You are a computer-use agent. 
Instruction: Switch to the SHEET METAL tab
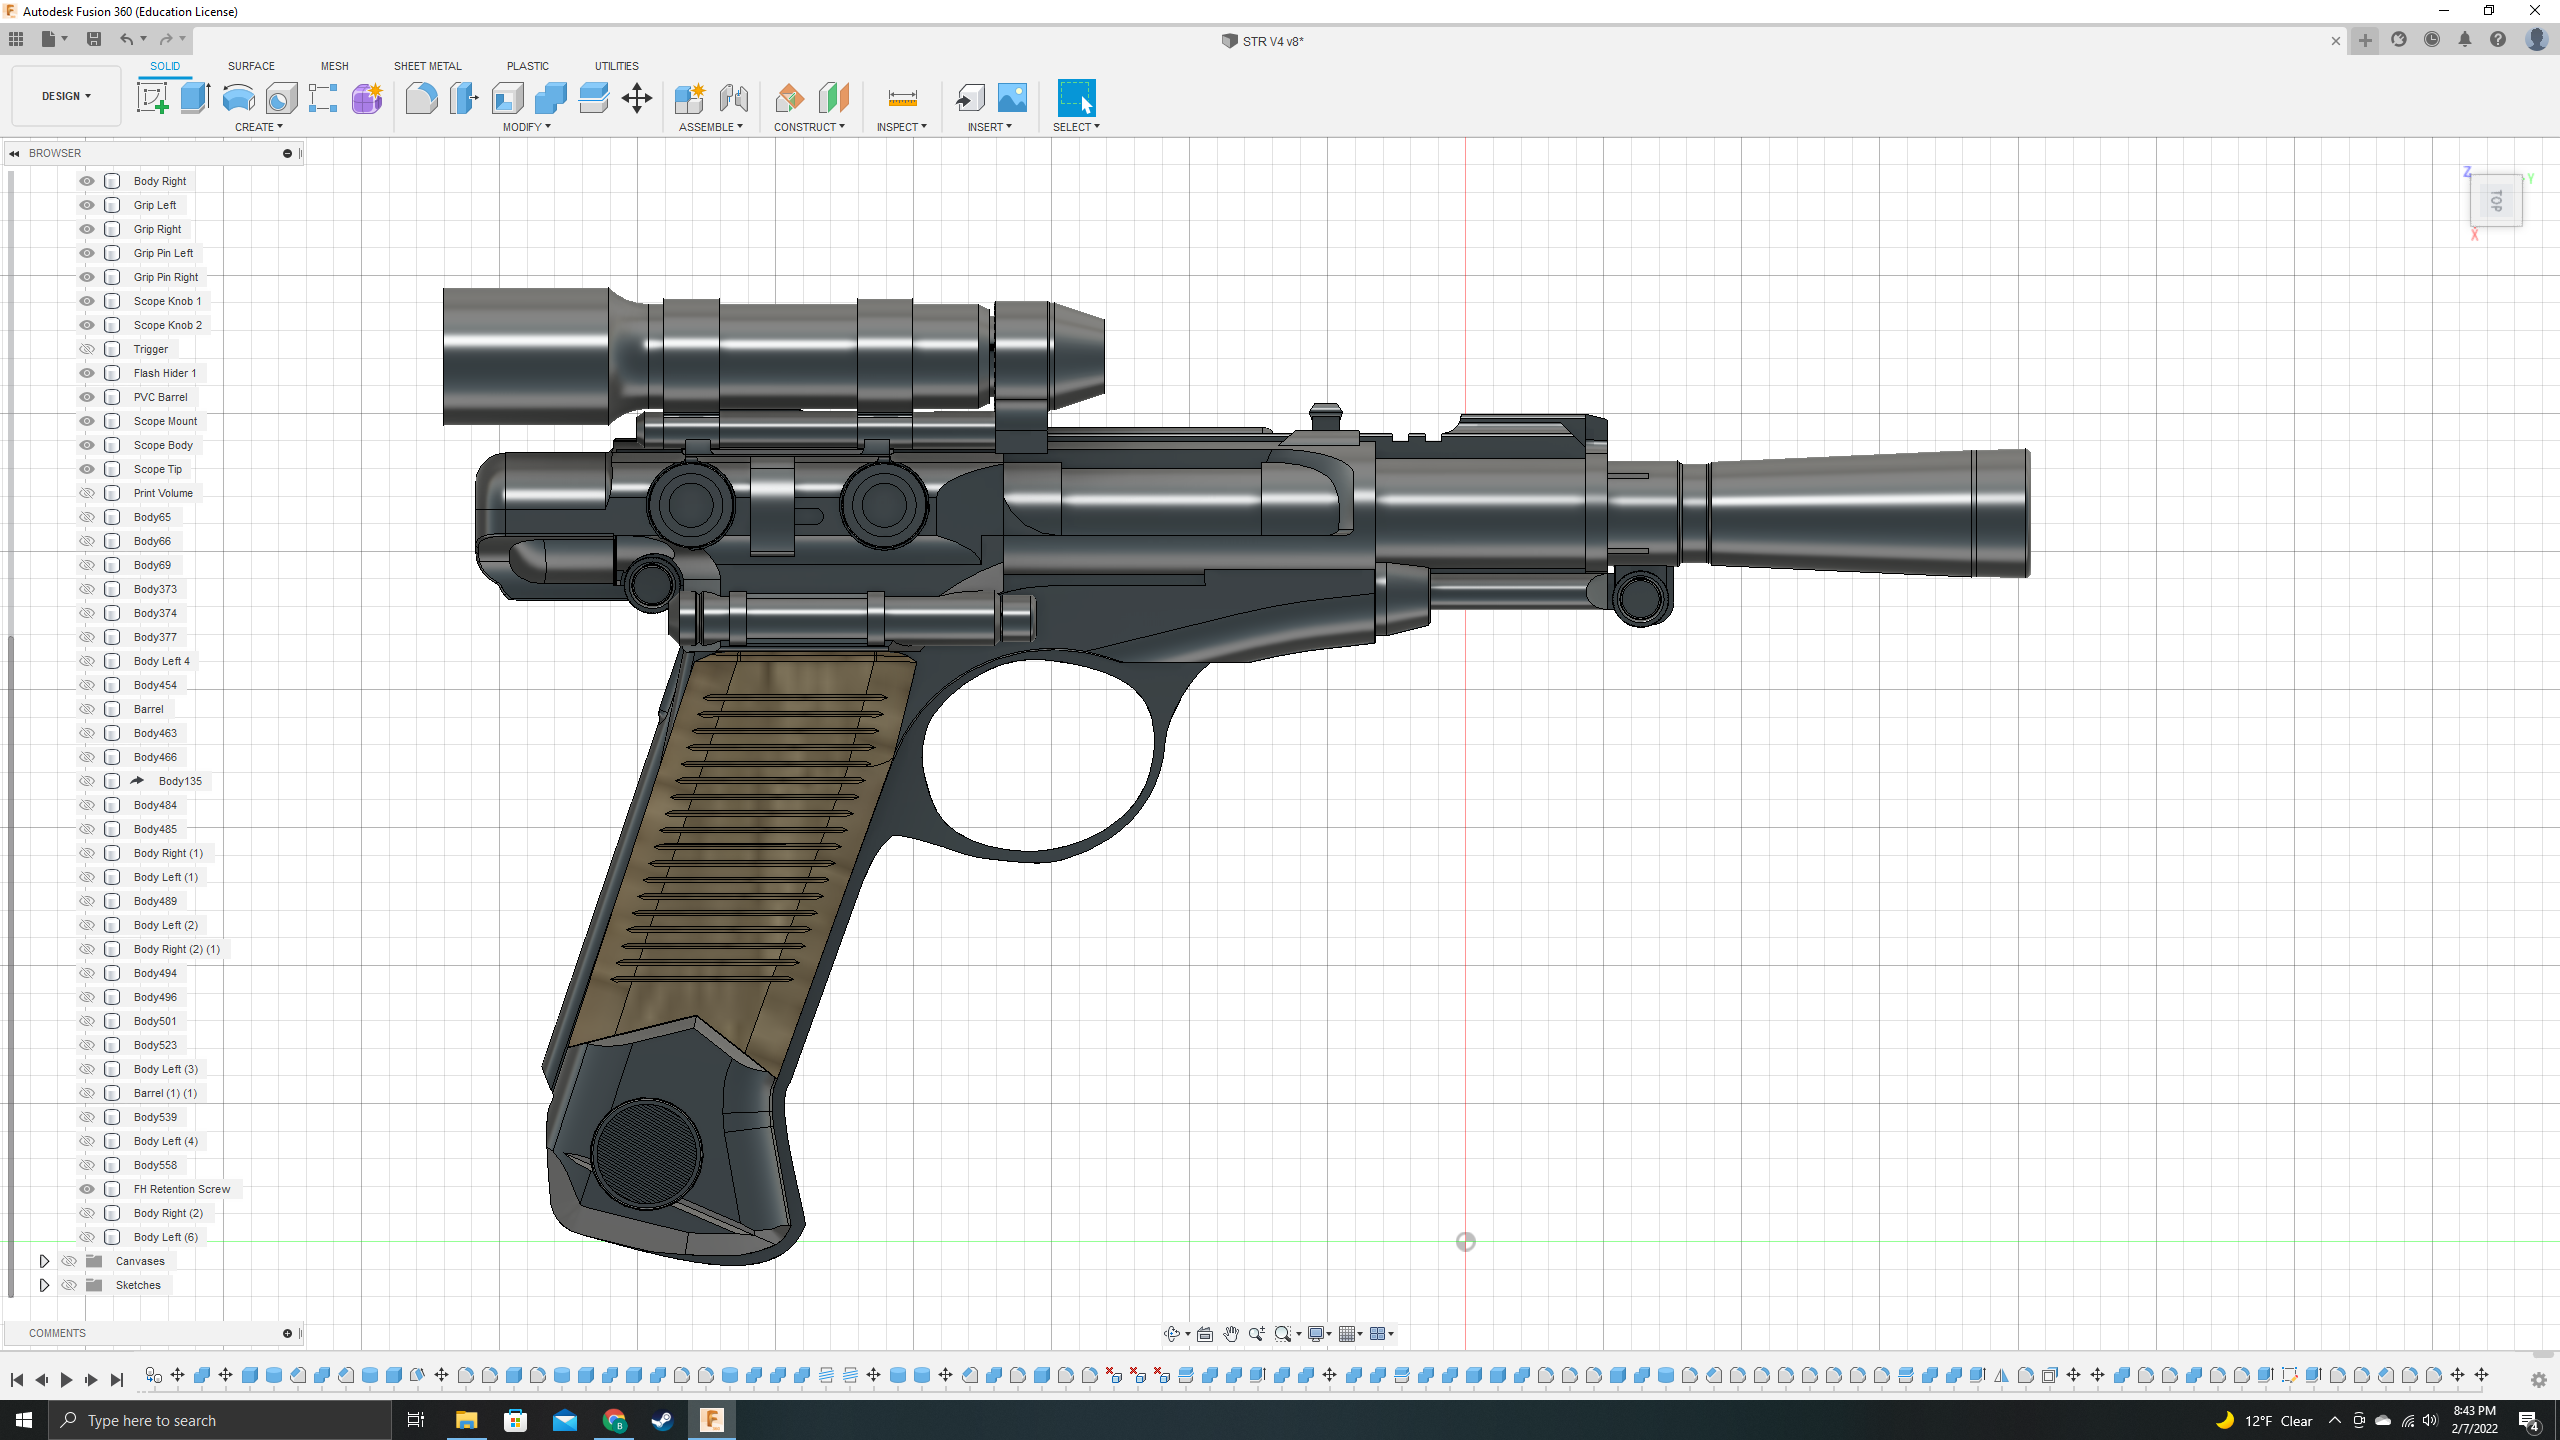[427, 66]
